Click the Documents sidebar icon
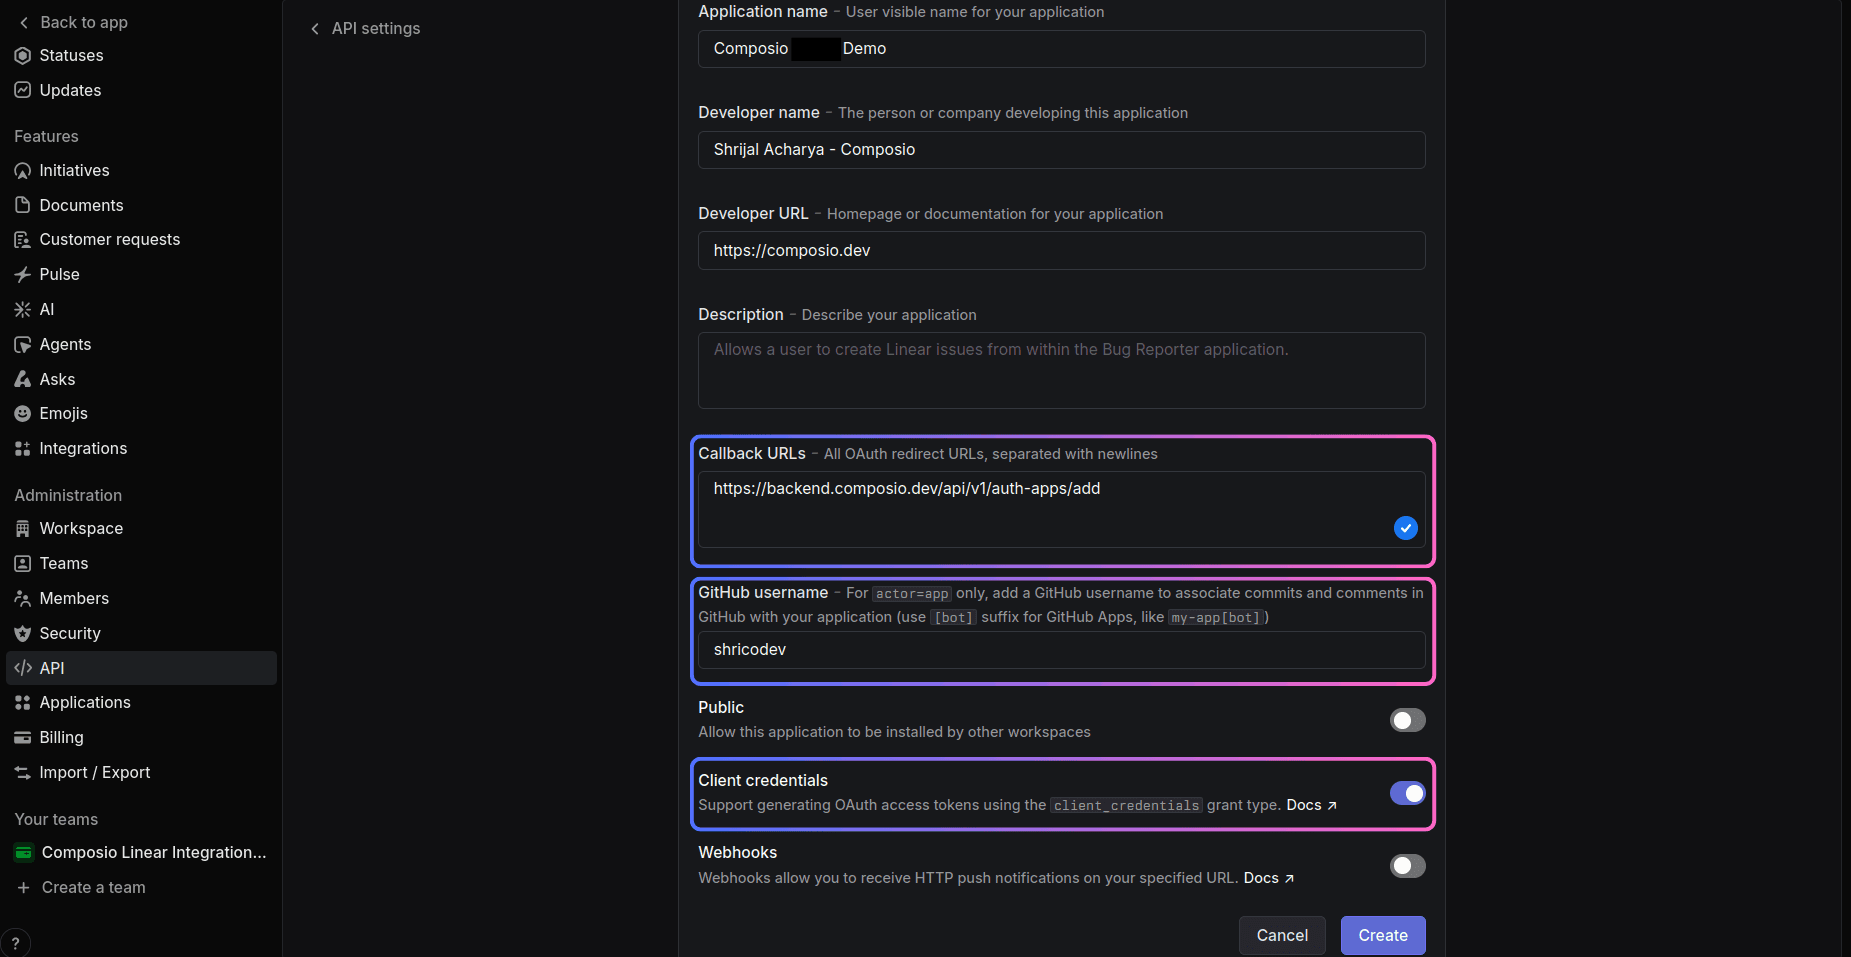Viewport: 1851px width, 957px height. [22, 205]
